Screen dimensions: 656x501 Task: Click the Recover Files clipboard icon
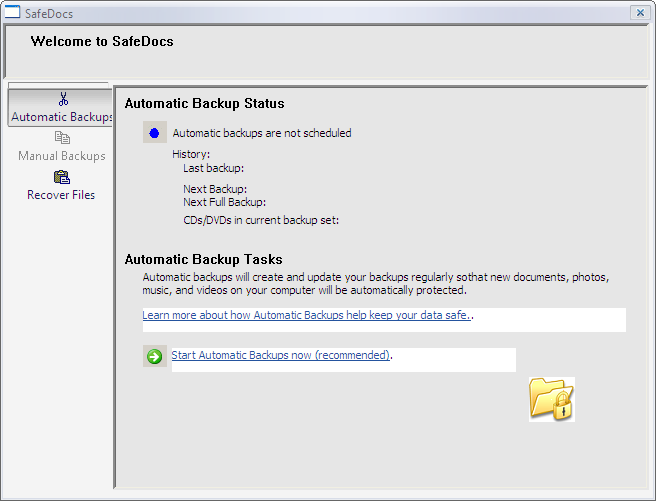coord(62,177)
